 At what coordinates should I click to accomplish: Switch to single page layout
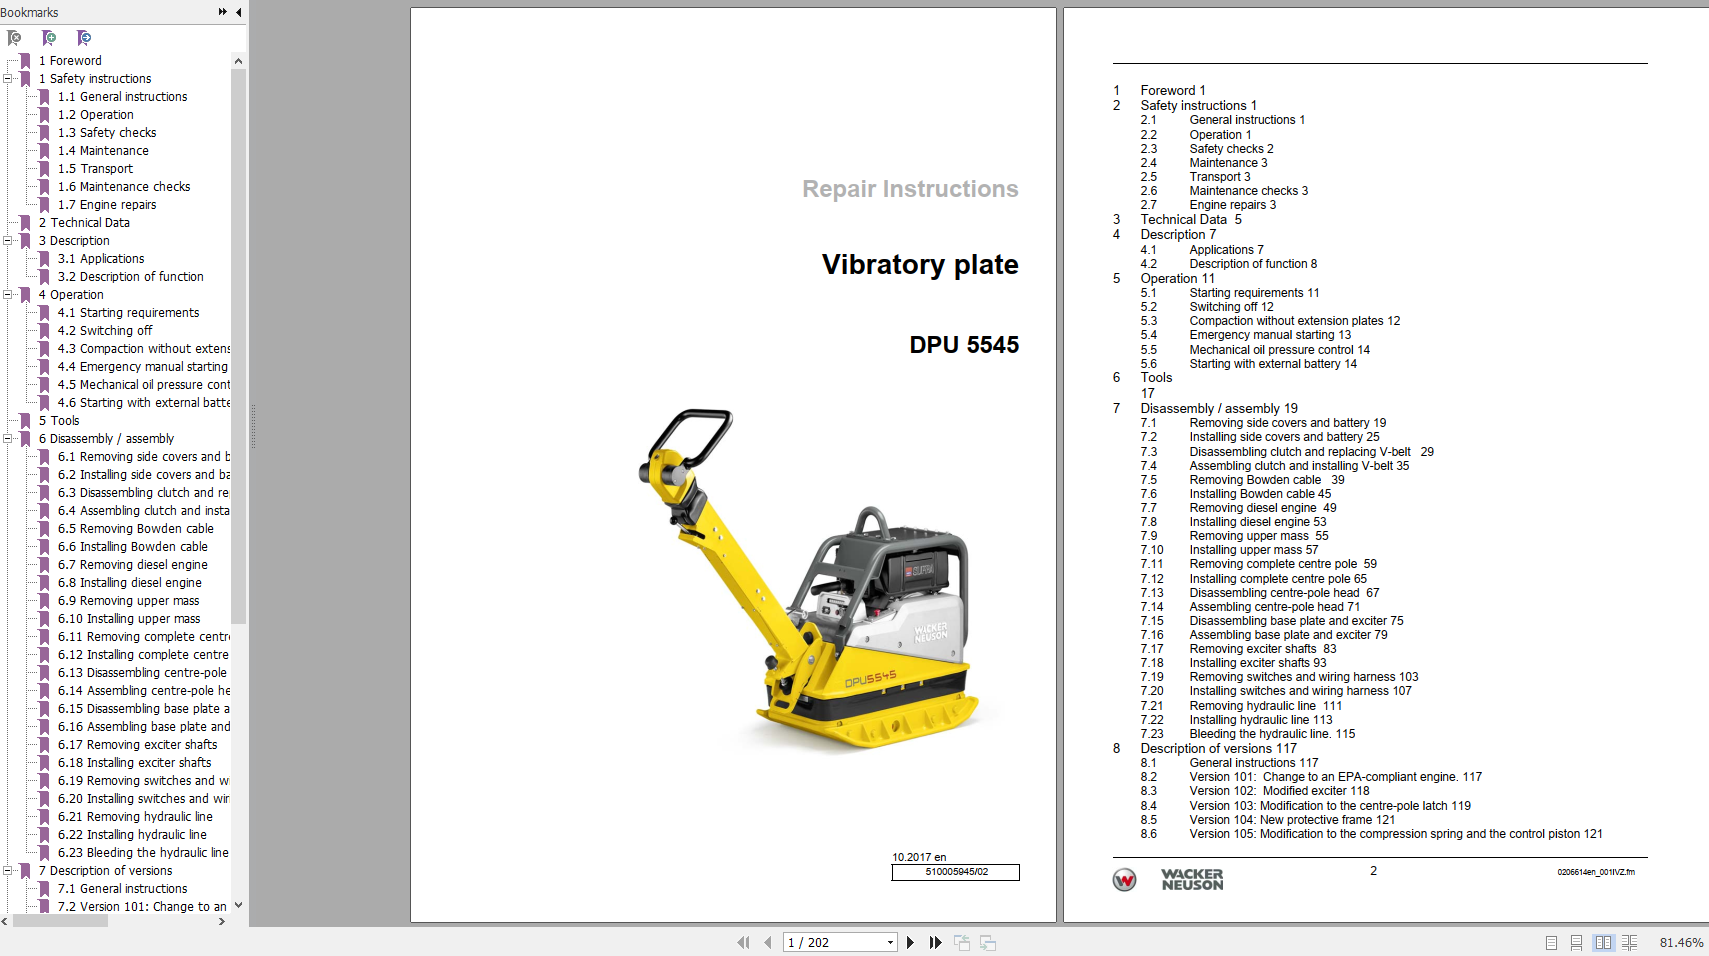coord(1551,942)
